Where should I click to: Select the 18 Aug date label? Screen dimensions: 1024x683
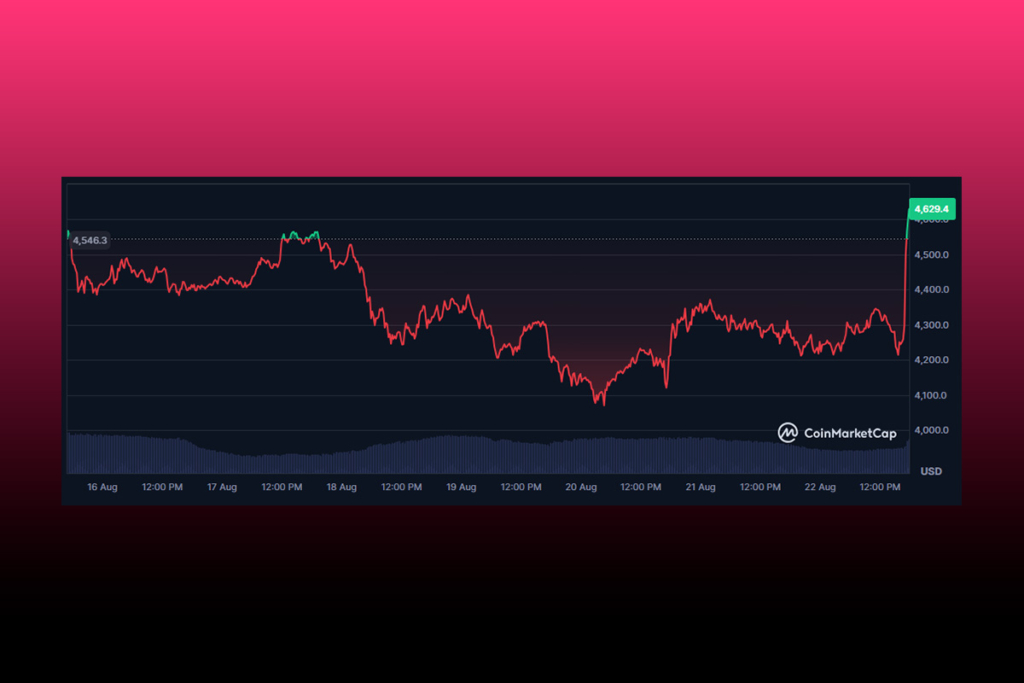(x=341, y=487)
